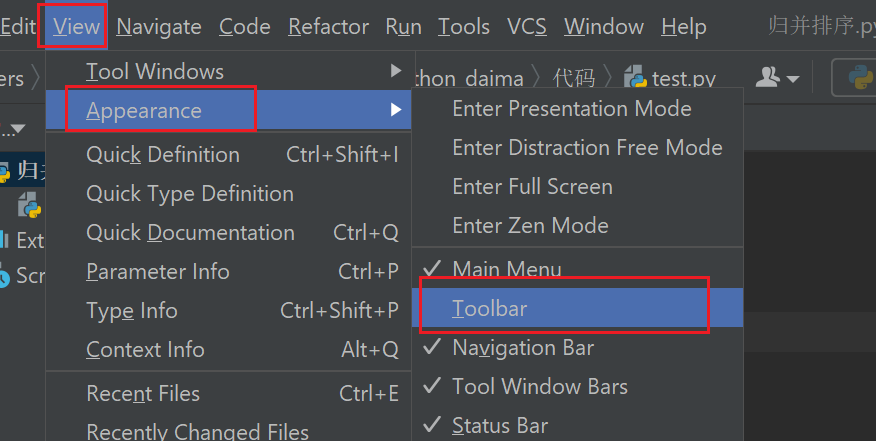Open the Navigate menu
Screen dimensions: 876x441
(159, 26)
